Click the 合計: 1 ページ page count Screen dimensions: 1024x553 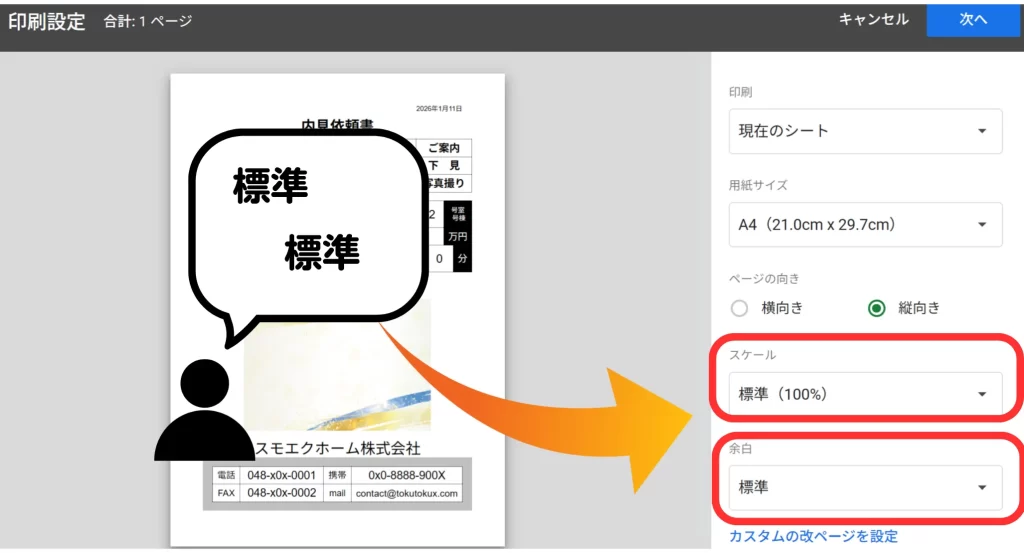(x=148, y=22)
